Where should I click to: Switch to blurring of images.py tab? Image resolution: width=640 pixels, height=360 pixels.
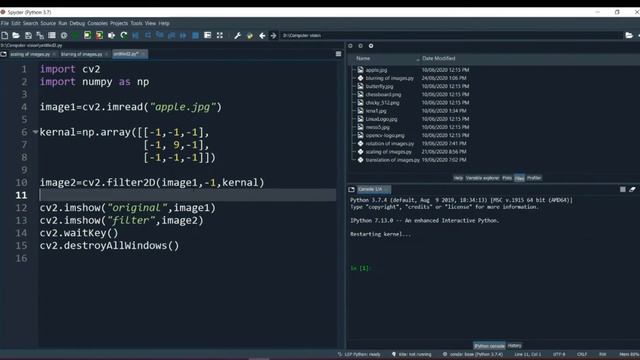tap(84, 54)
